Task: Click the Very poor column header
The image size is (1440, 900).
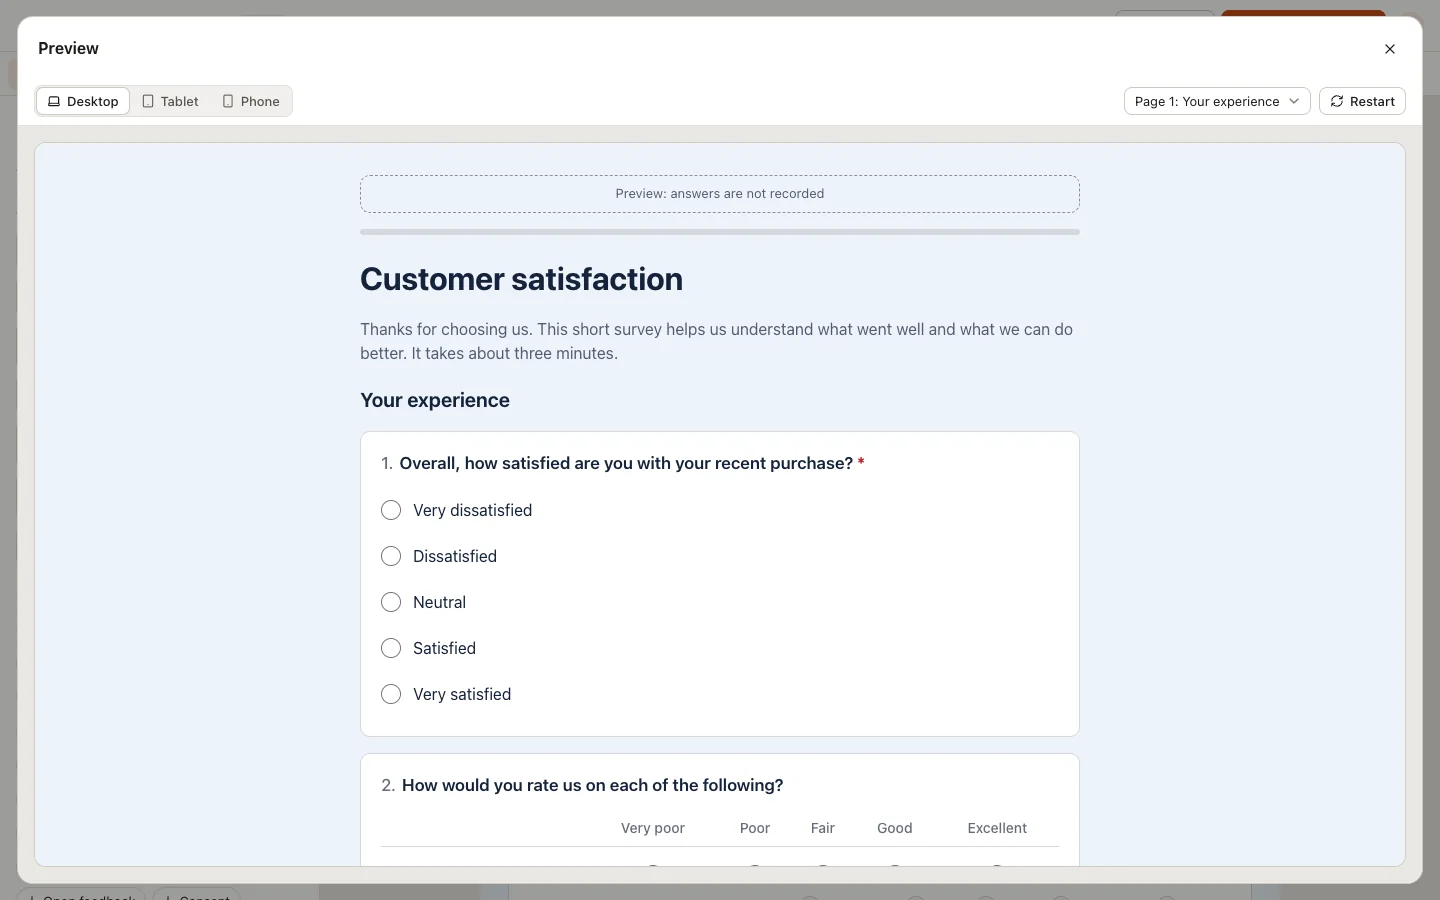Action: point(653,828)
